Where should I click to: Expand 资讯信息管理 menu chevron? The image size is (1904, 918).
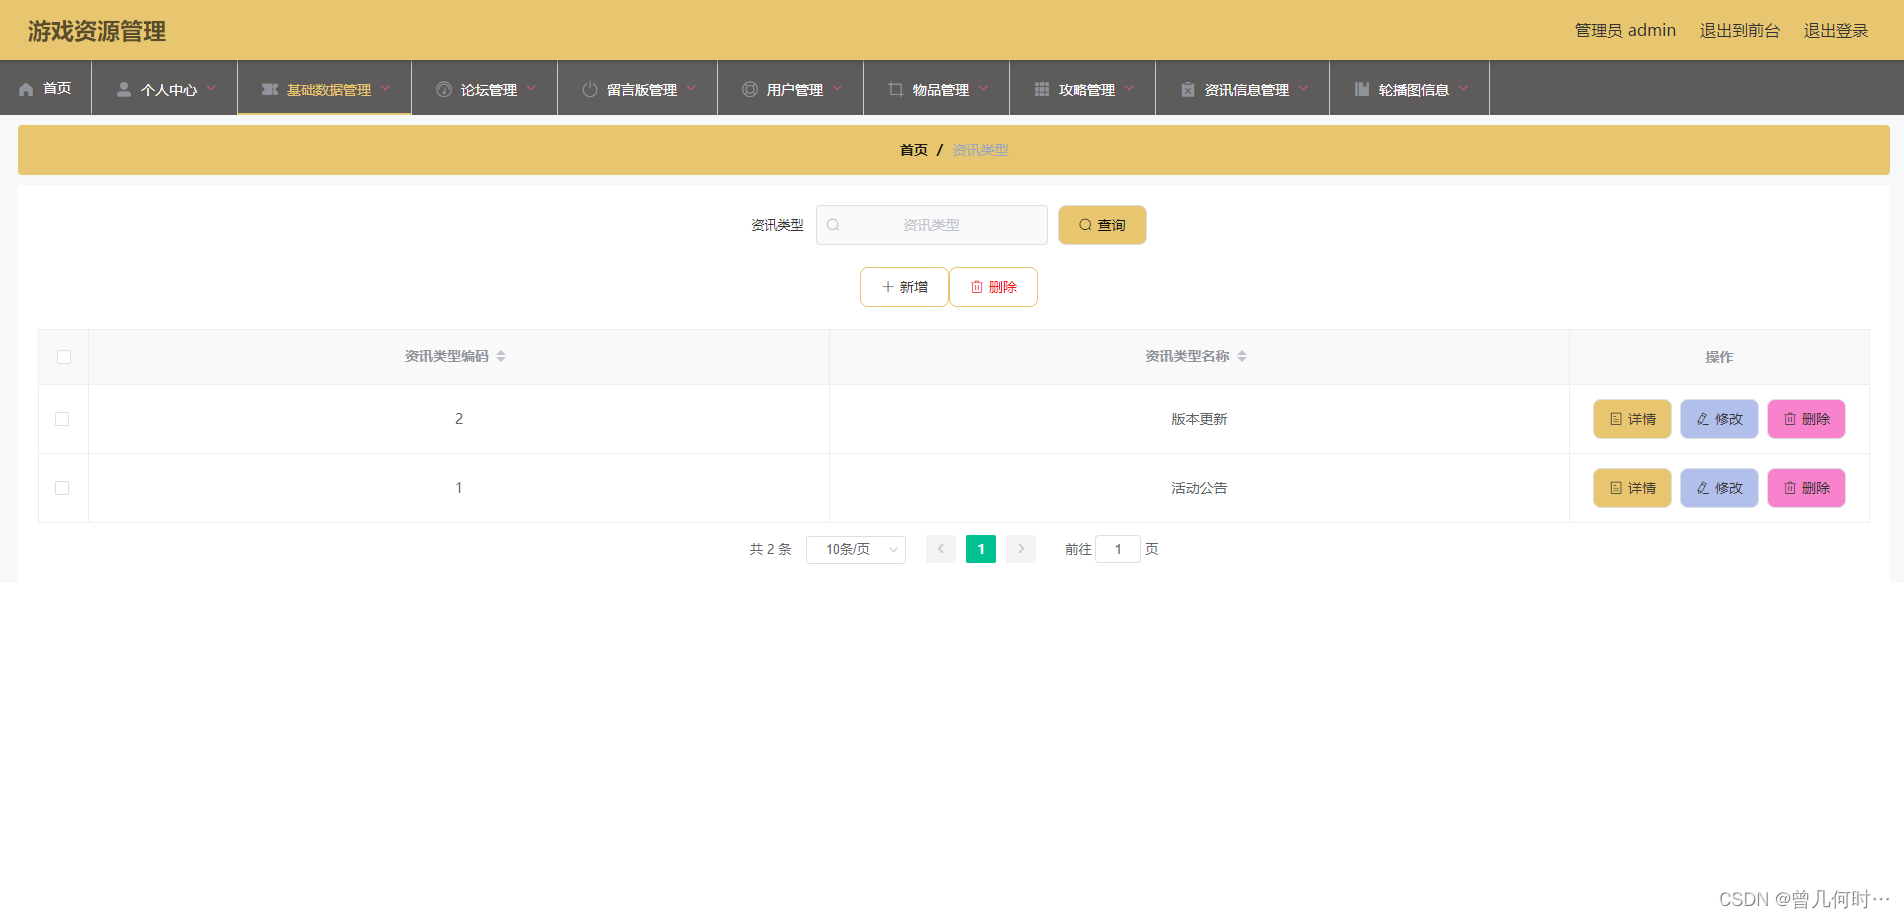1303,88
